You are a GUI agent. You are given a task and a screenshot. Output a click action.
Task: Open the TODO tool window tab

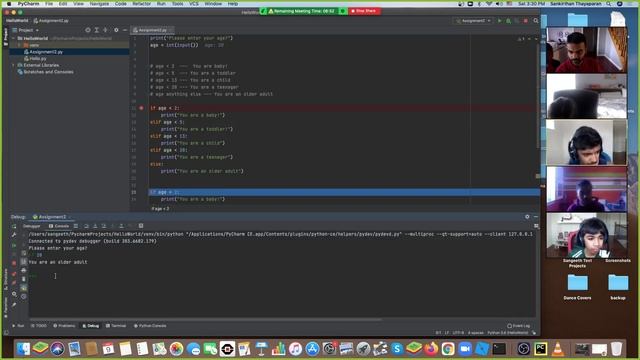tap(39, 326)
